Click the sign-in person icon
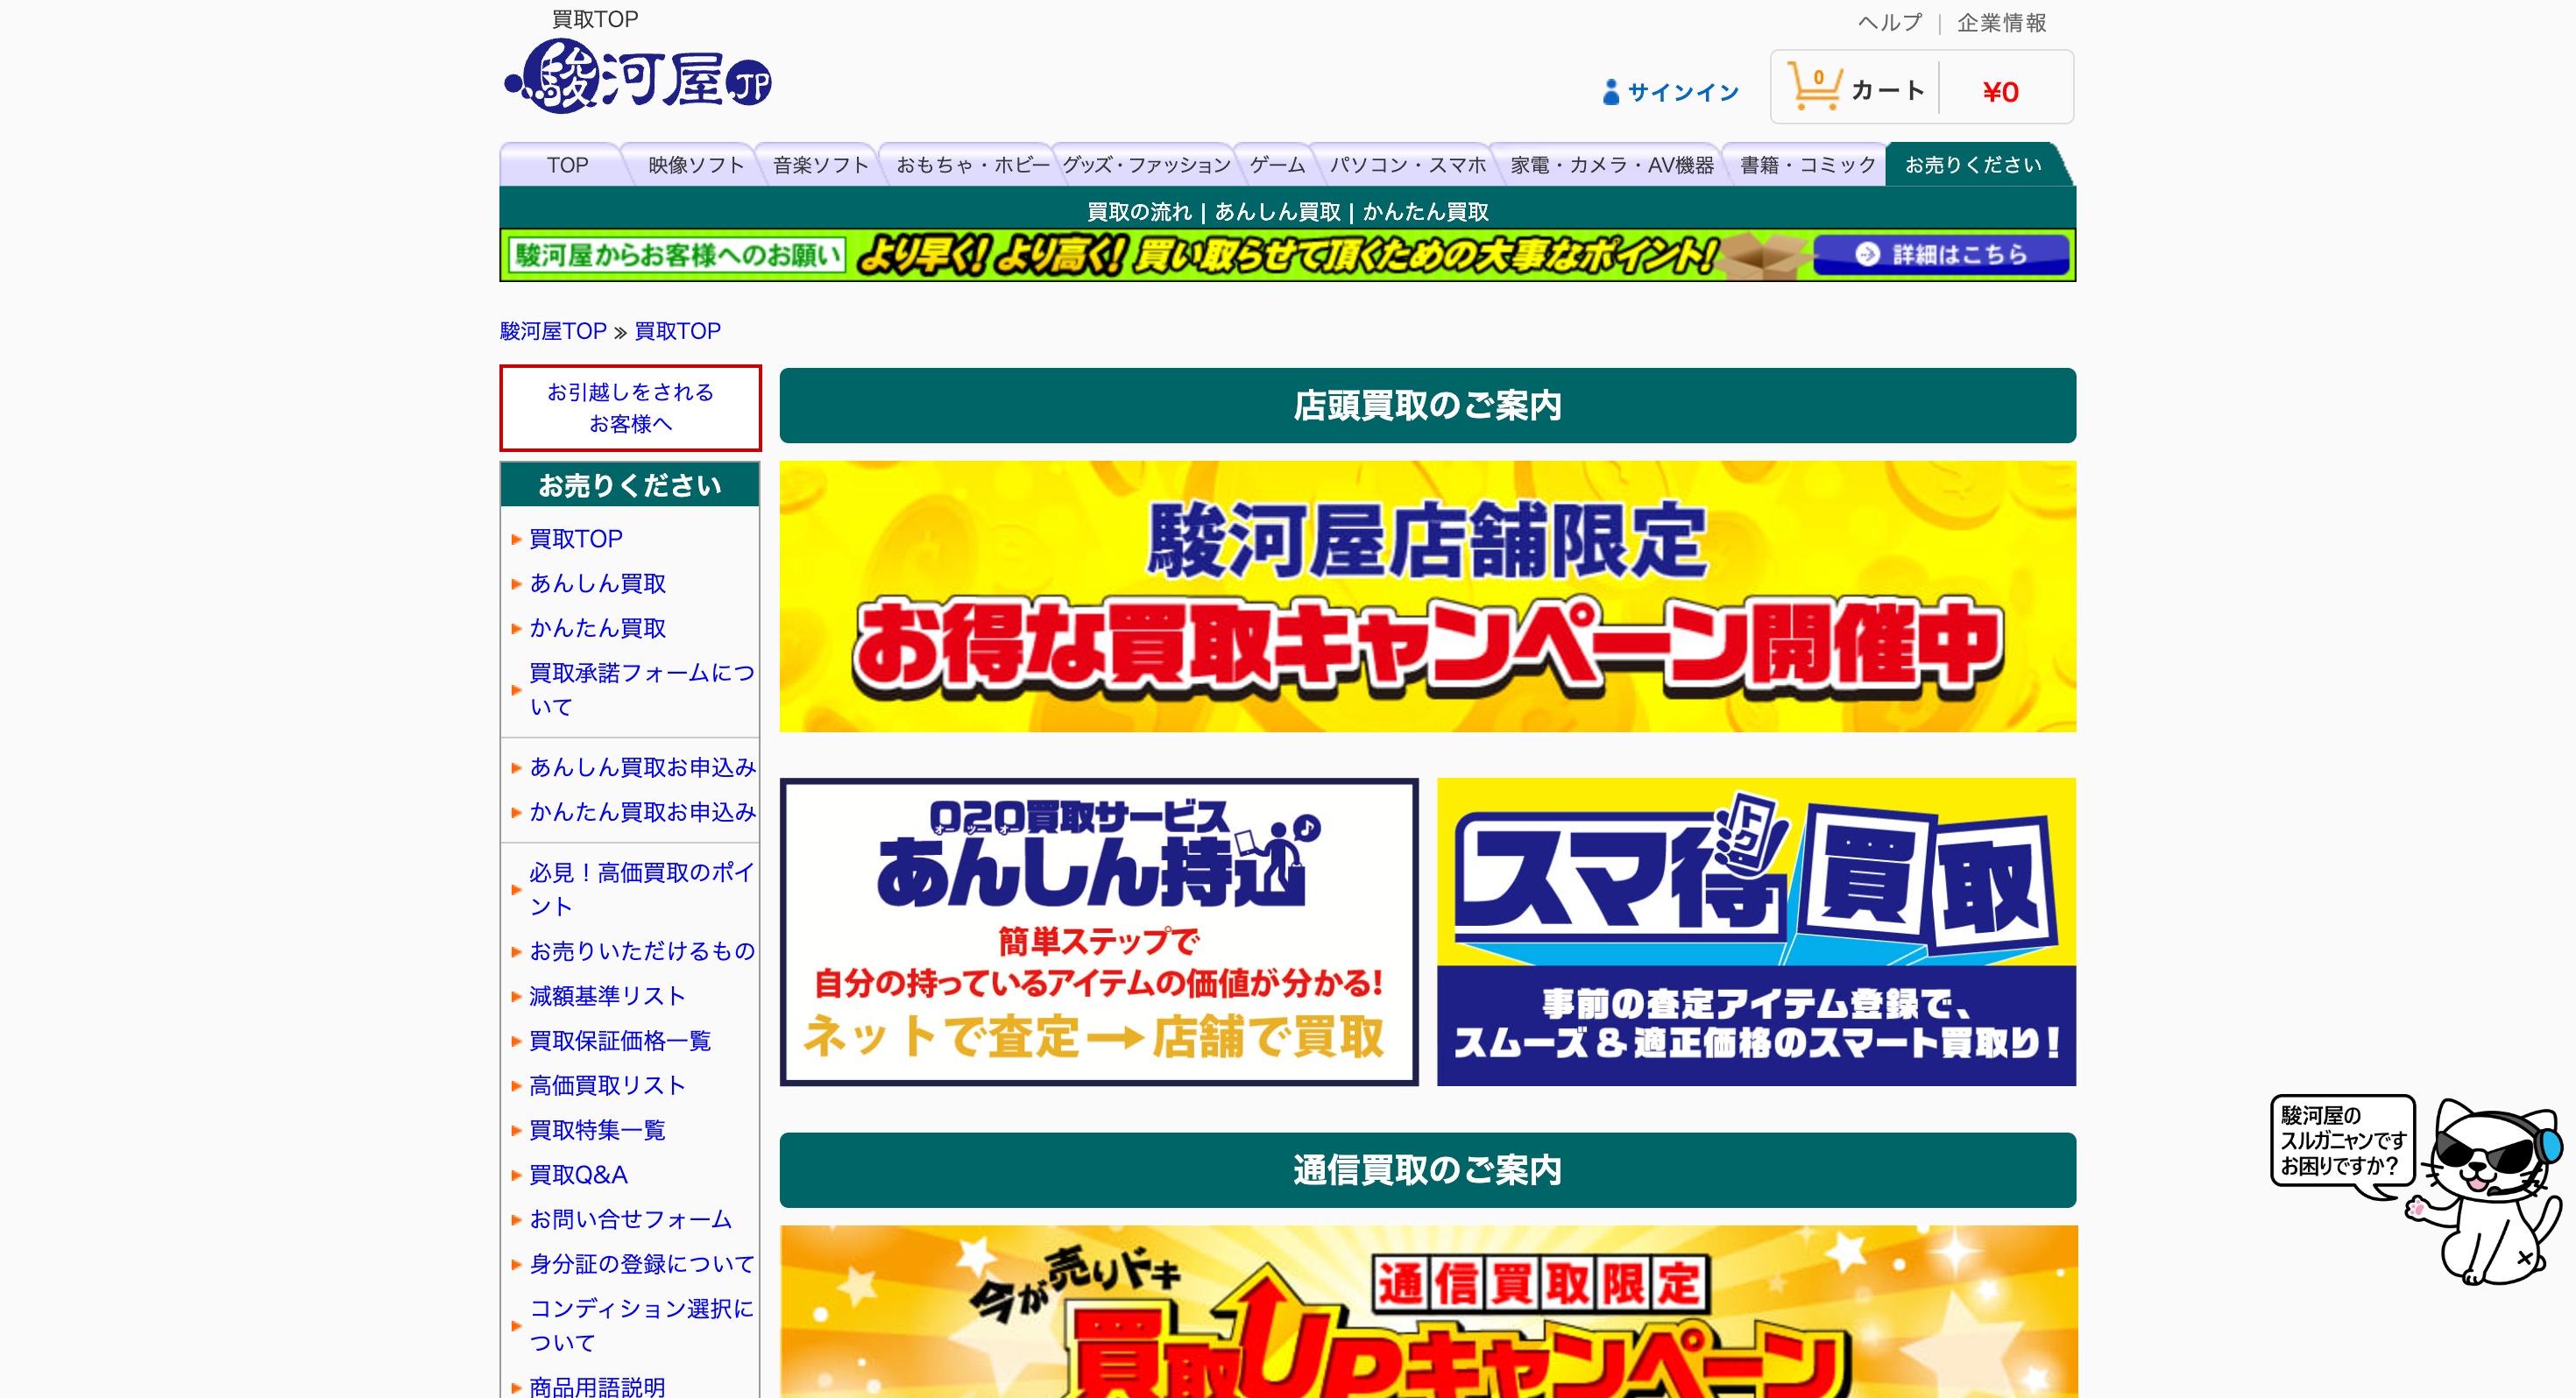Viewport: 2576px width, 1398px height. tap(1610, 92)
